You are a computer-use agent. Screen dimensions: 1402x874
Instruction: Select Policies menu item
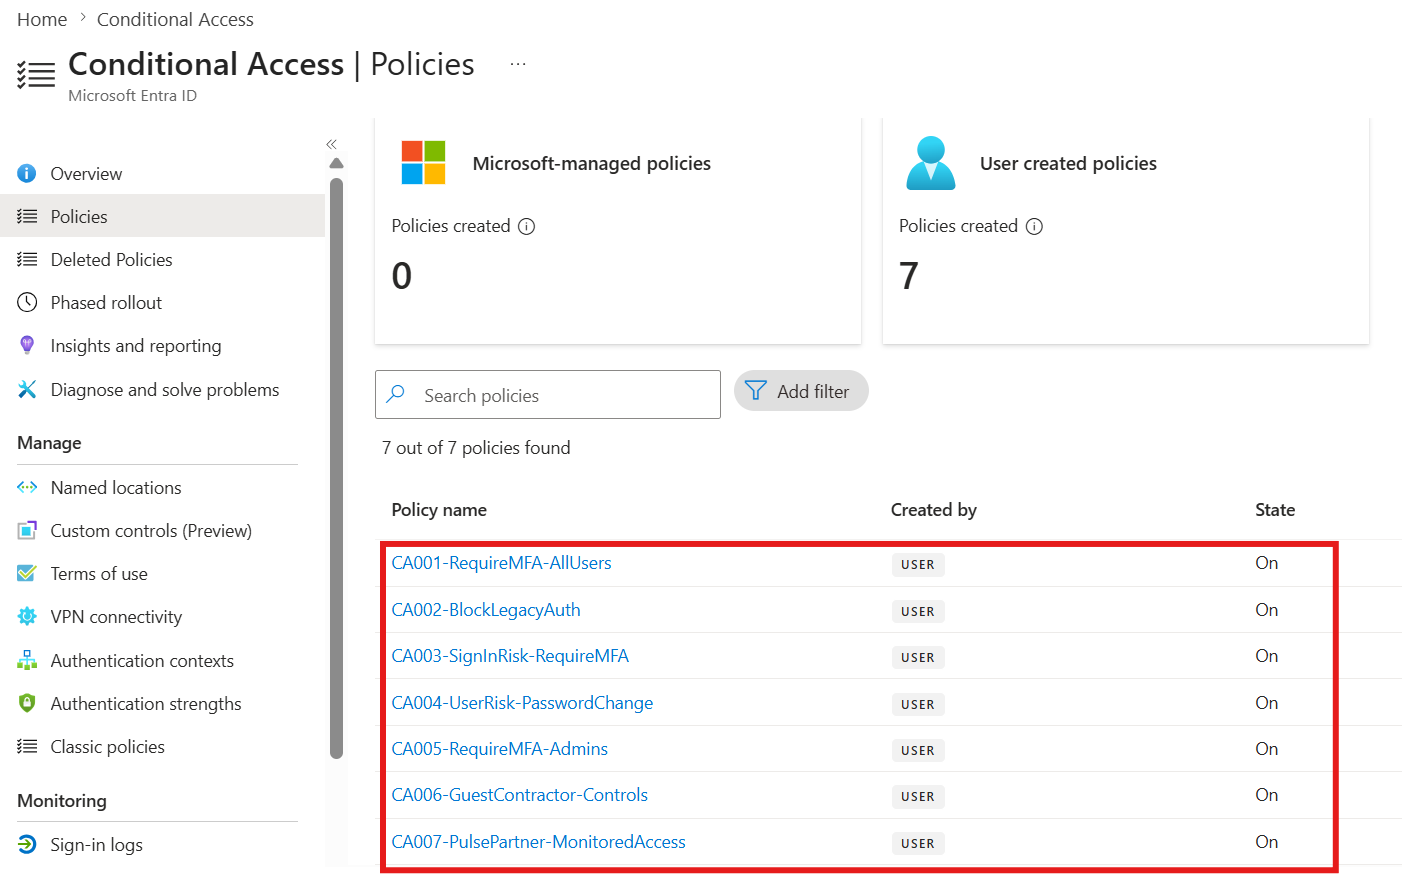pos(162,216)
